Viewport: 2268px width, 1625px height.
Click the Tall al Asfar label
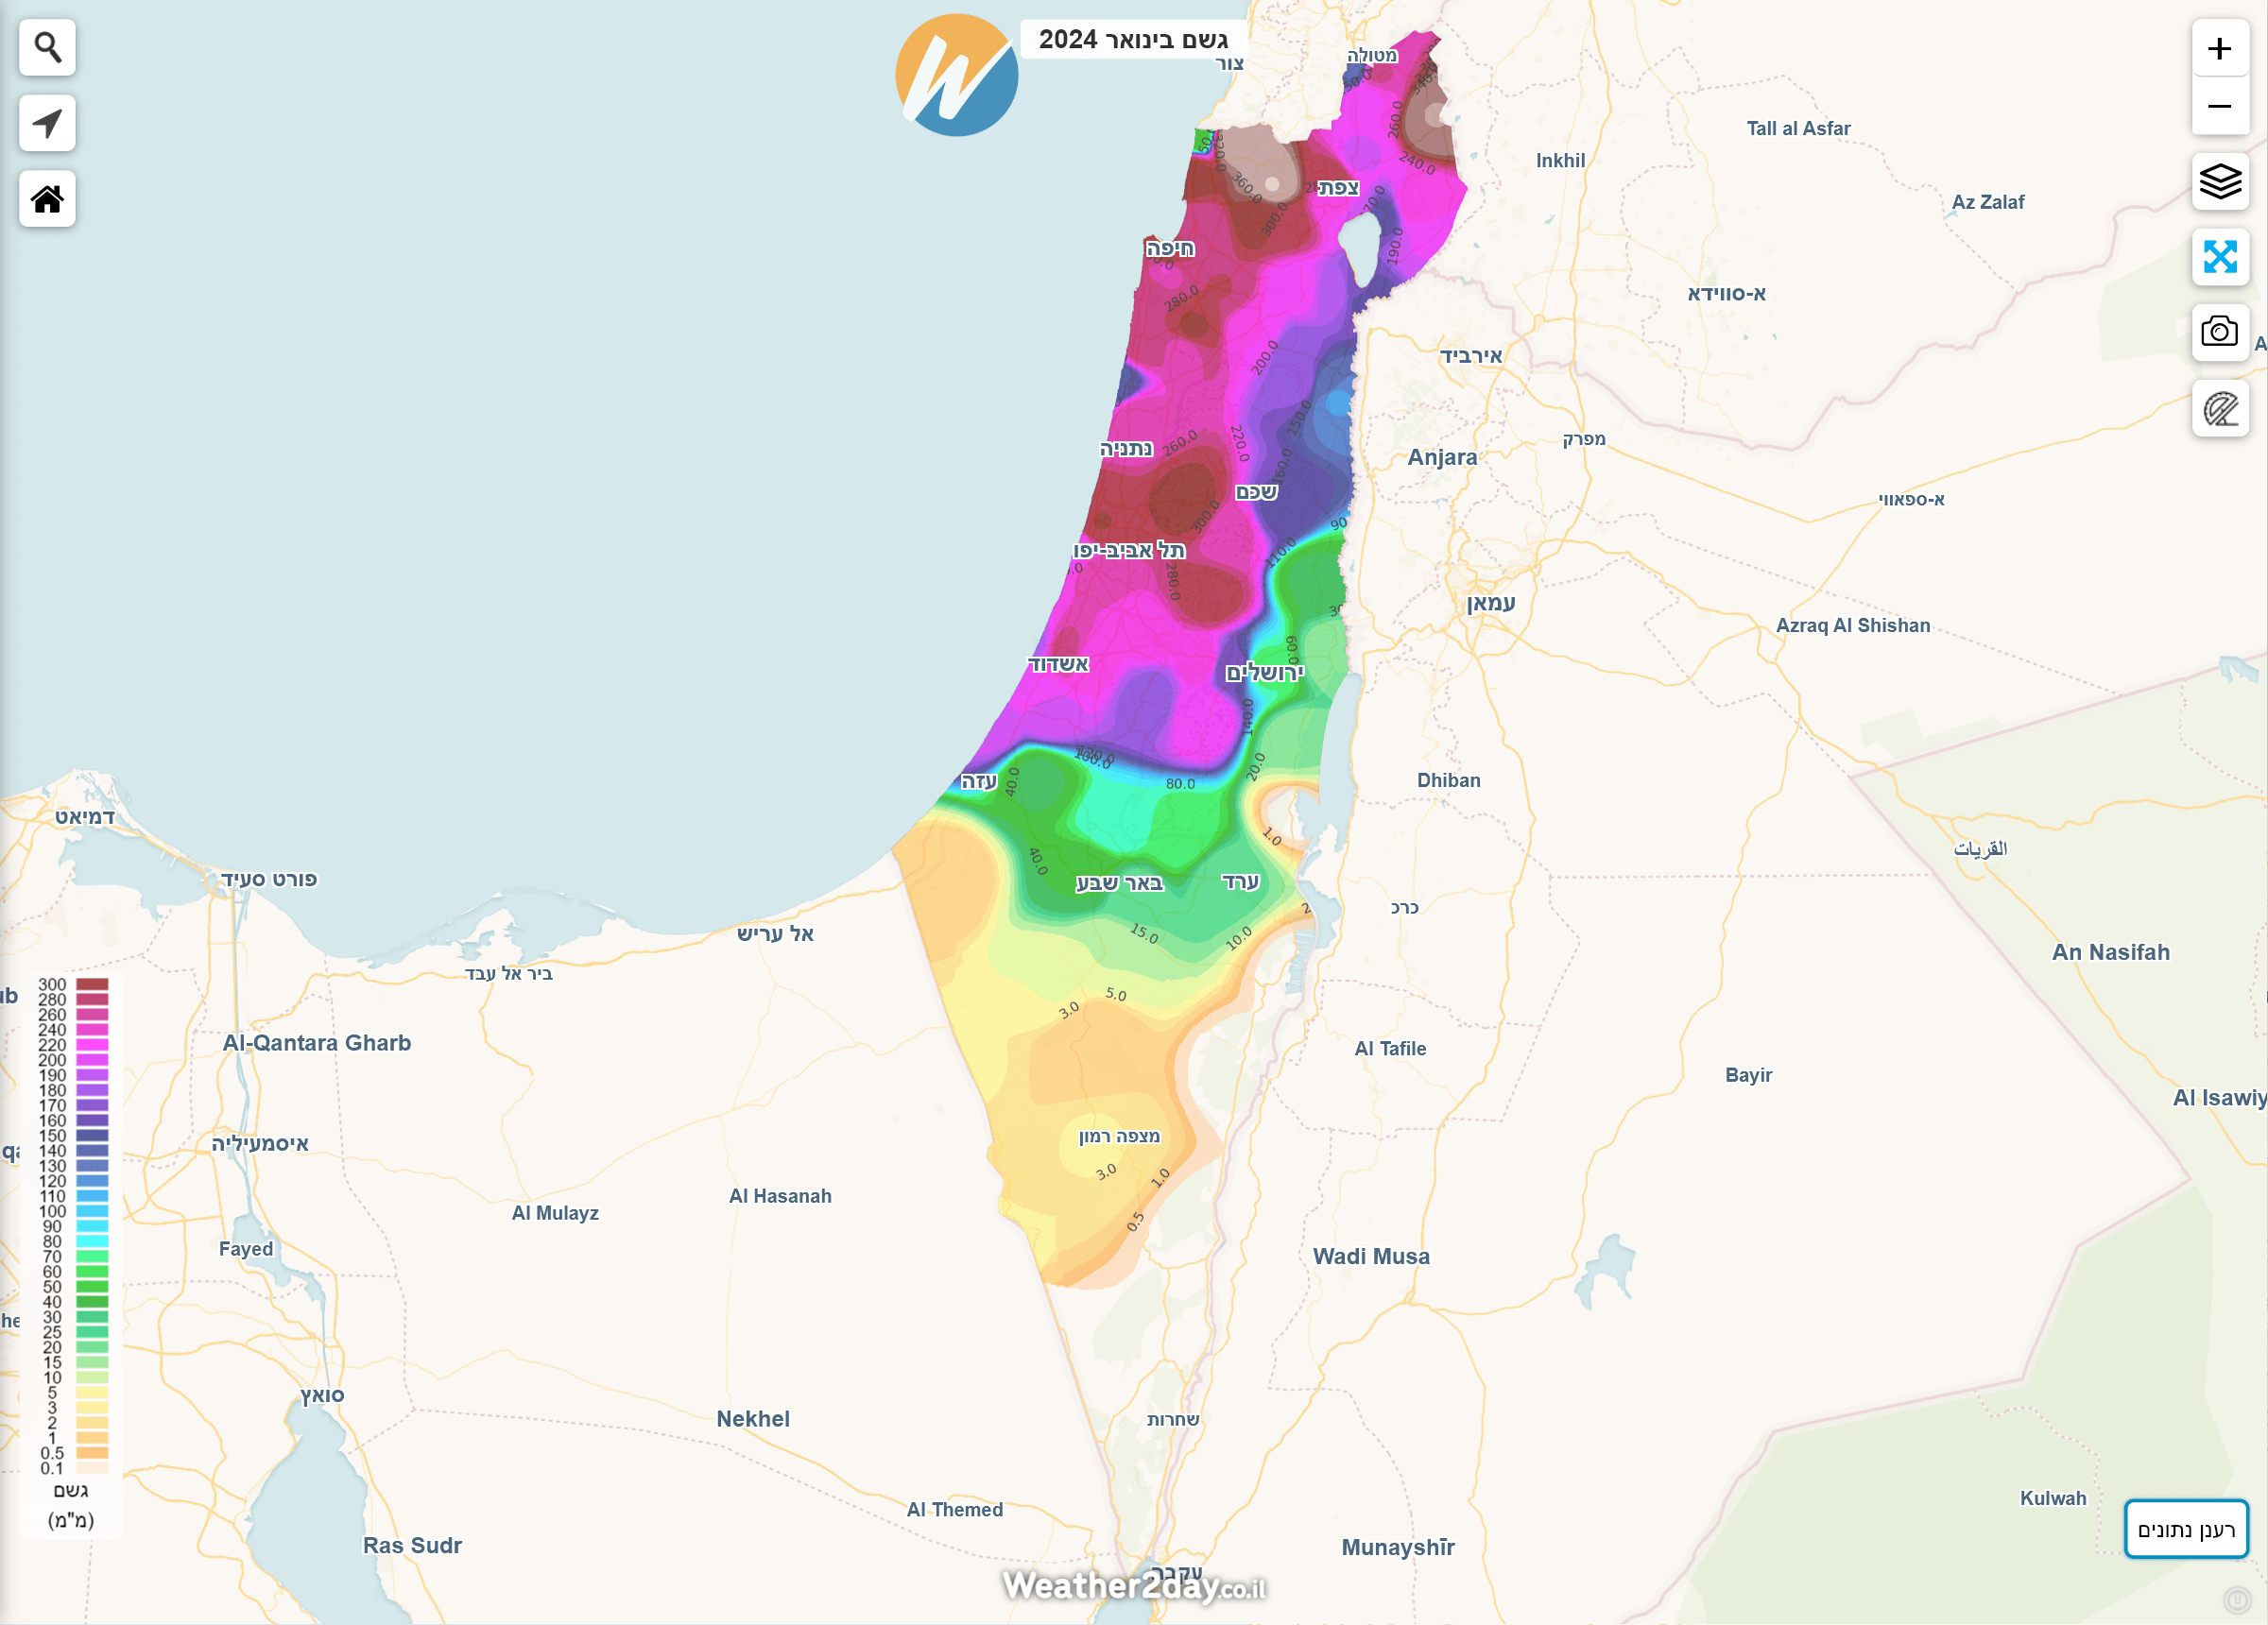tap(1798, 128)
